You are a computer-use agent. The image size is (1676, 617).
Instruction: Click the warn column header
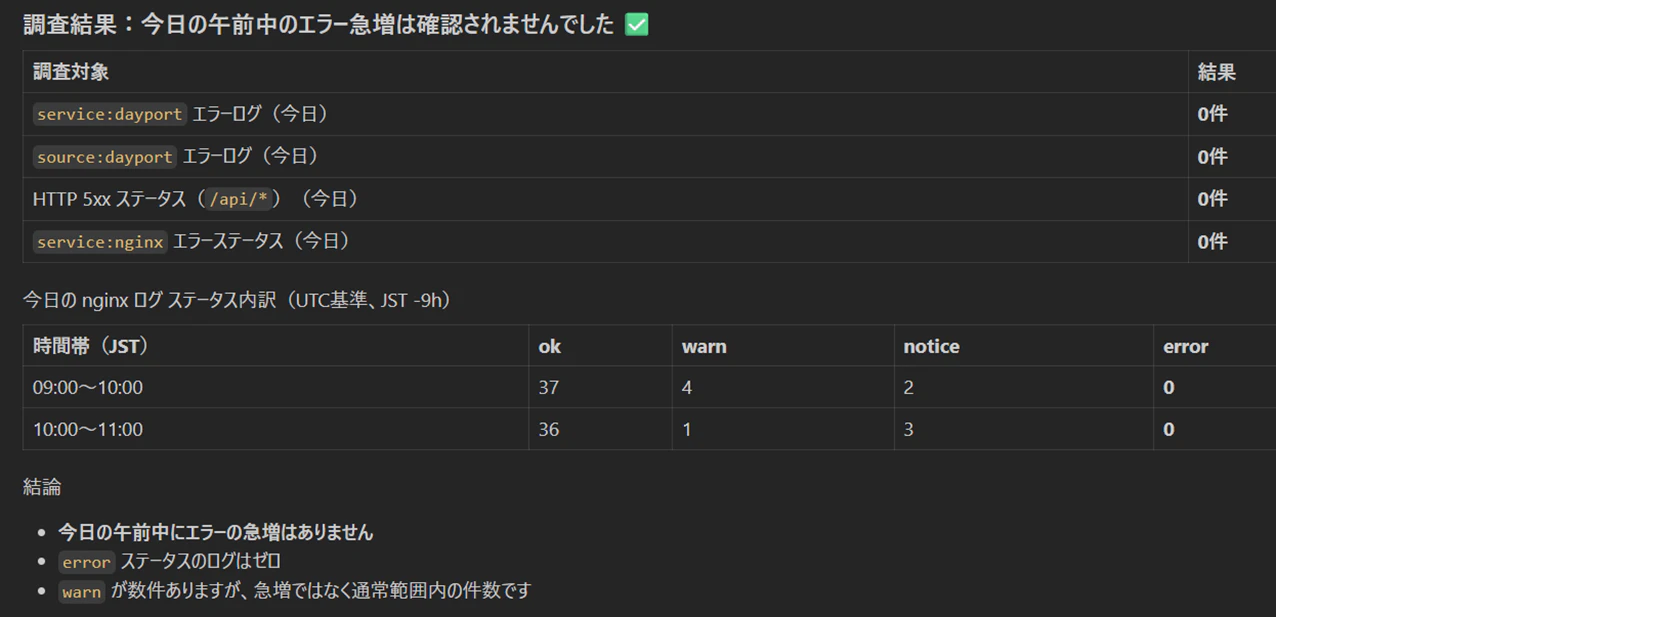click(704, 346)
